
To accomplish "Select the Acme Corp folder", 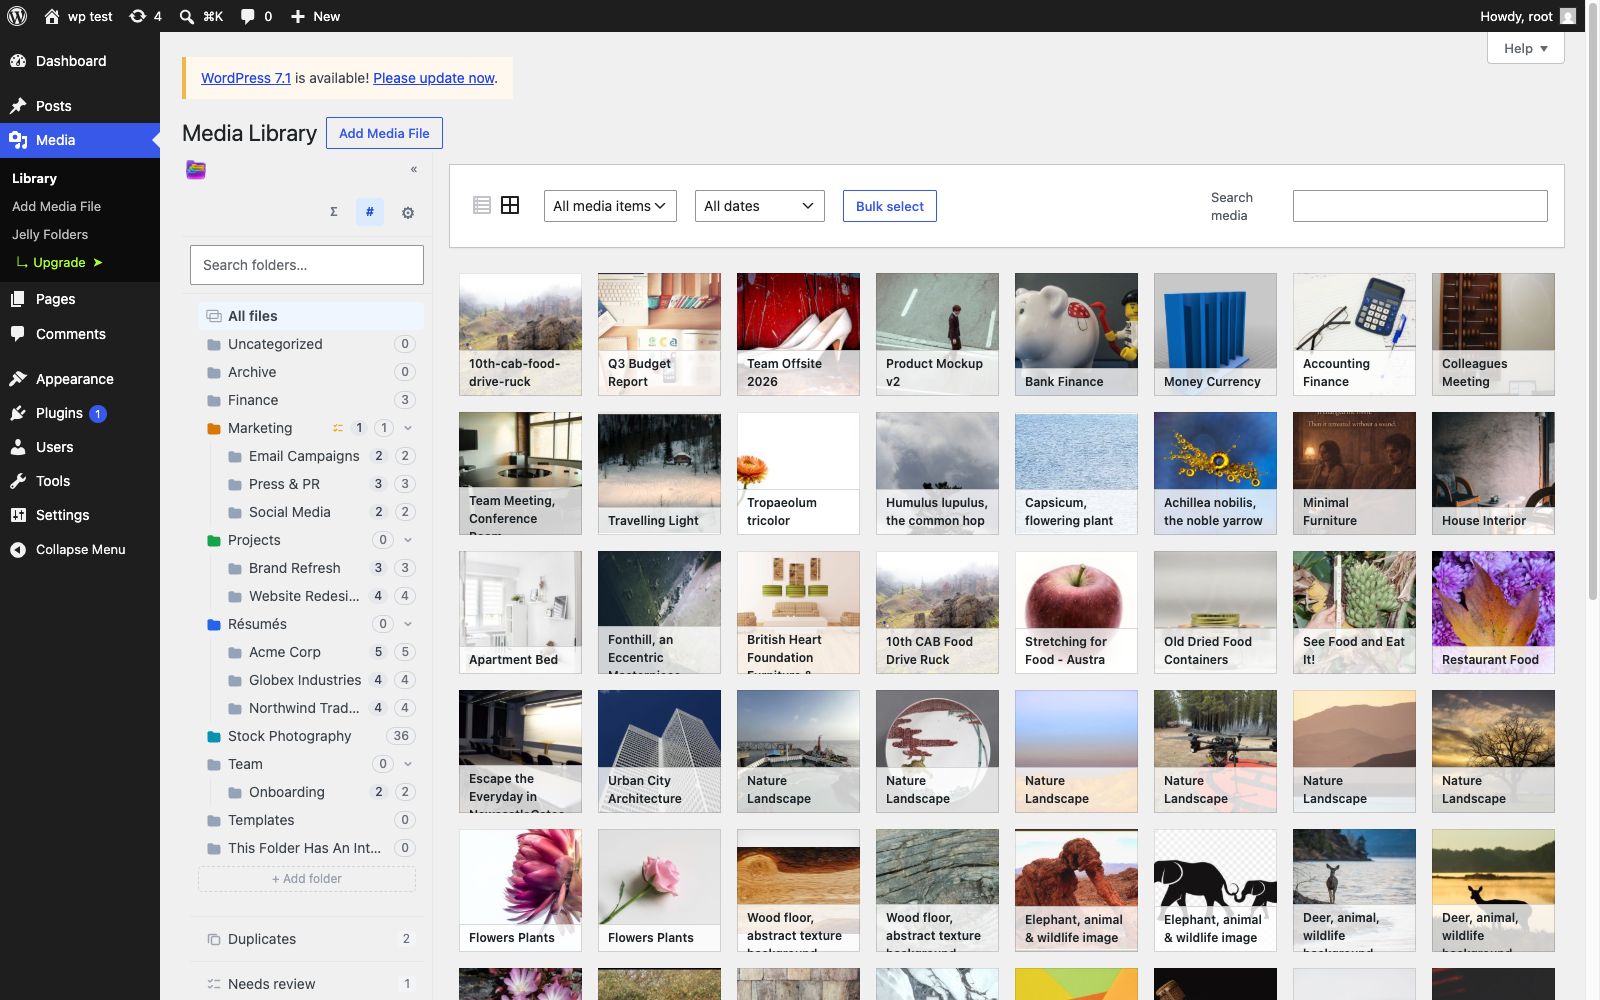I will [x=285, y=652].
